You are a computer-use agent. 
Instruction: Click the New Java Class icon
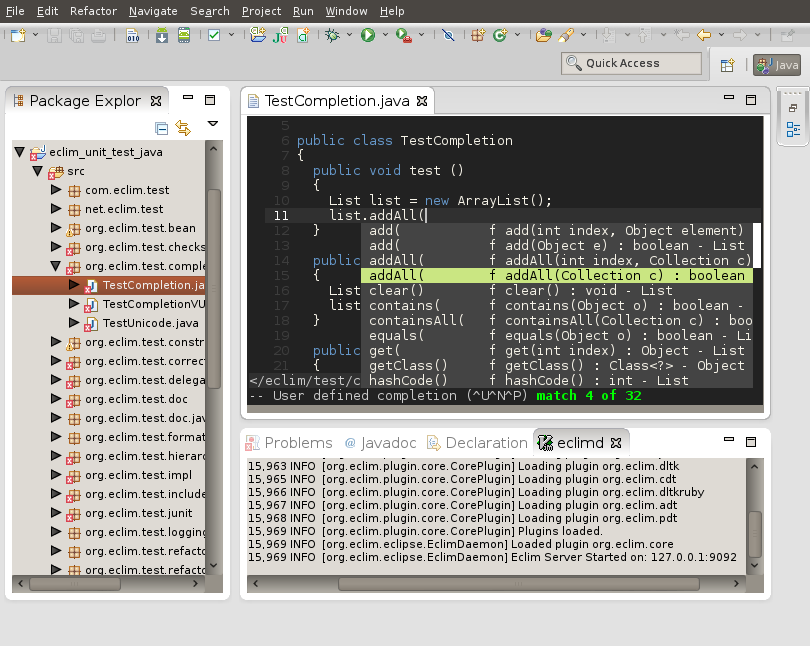[x=499, y=35]
